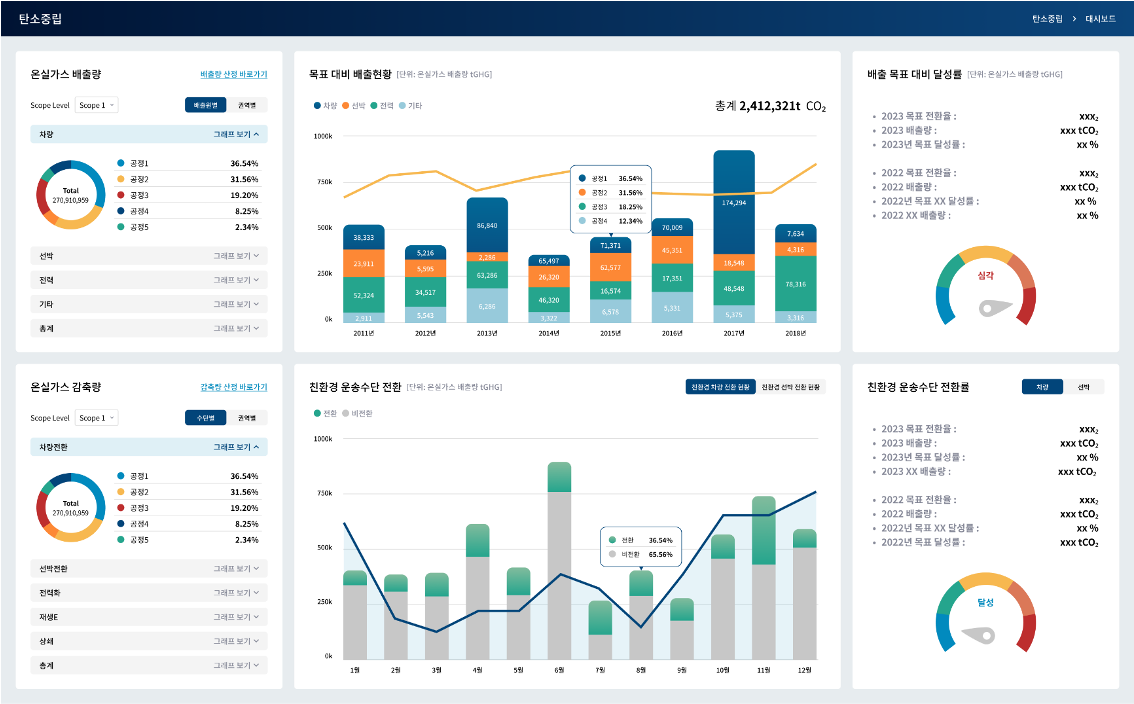Select the 친환경 선박 전환 현황 tab
Viewport: 1134px width, 704px height.
click(x=791, y=387)
